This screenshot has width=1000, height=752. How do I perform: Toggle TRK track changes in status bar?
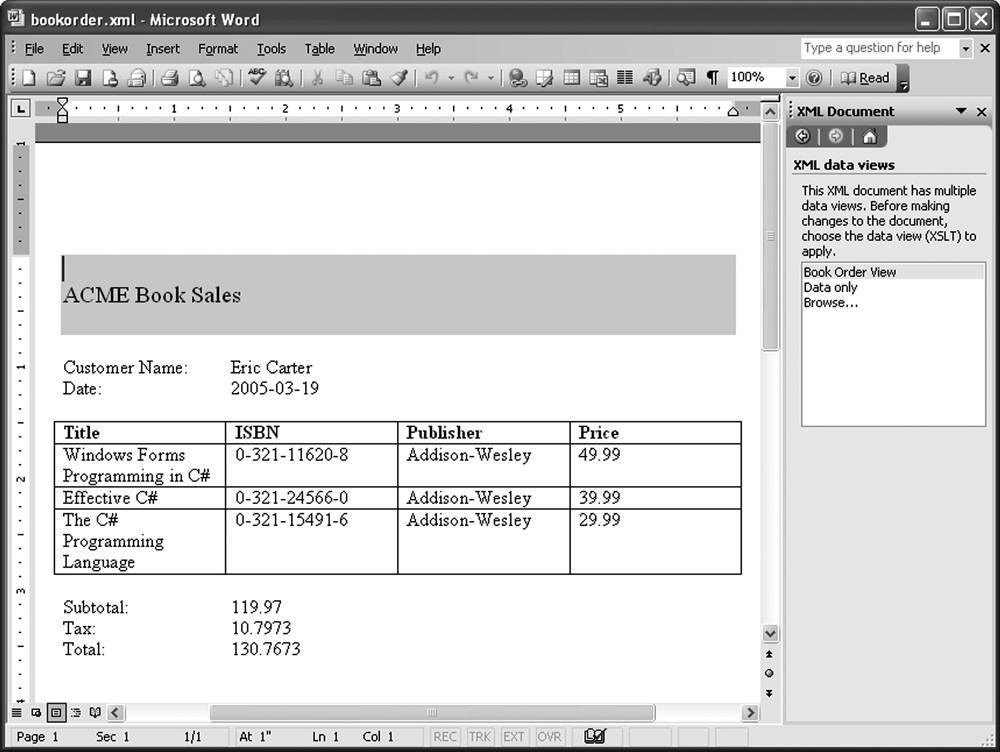pyautogui.click(x=480, y=737)
